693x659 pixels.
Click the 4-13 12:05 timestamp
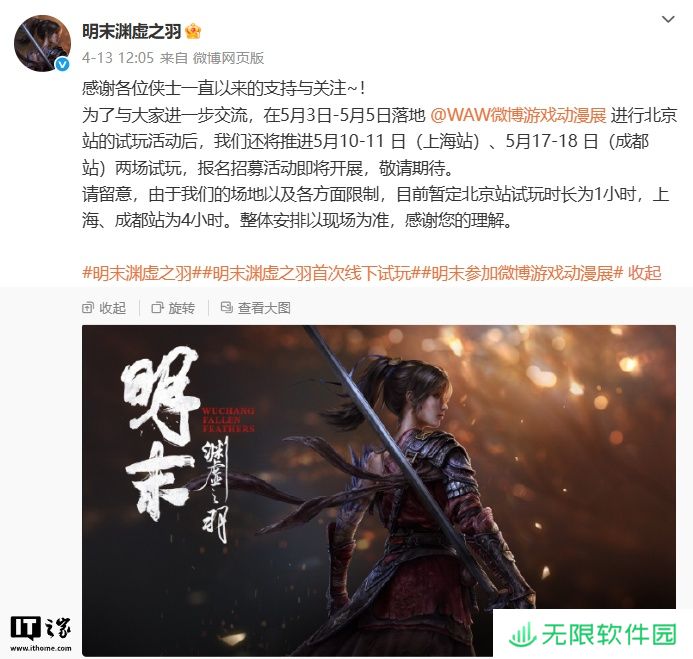(118, 58)
